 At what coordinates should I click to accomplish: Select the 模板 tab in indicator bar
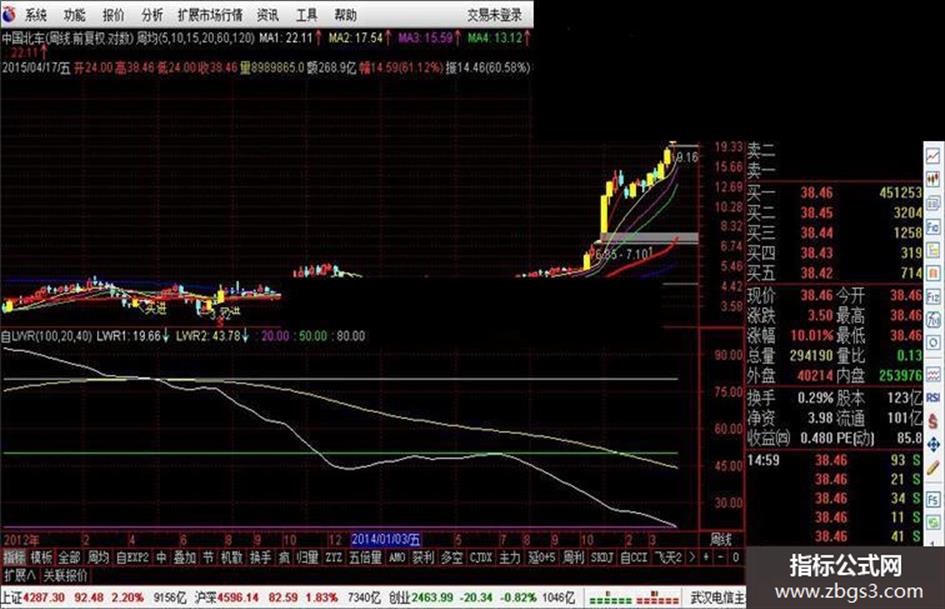(x=42, y=557)
